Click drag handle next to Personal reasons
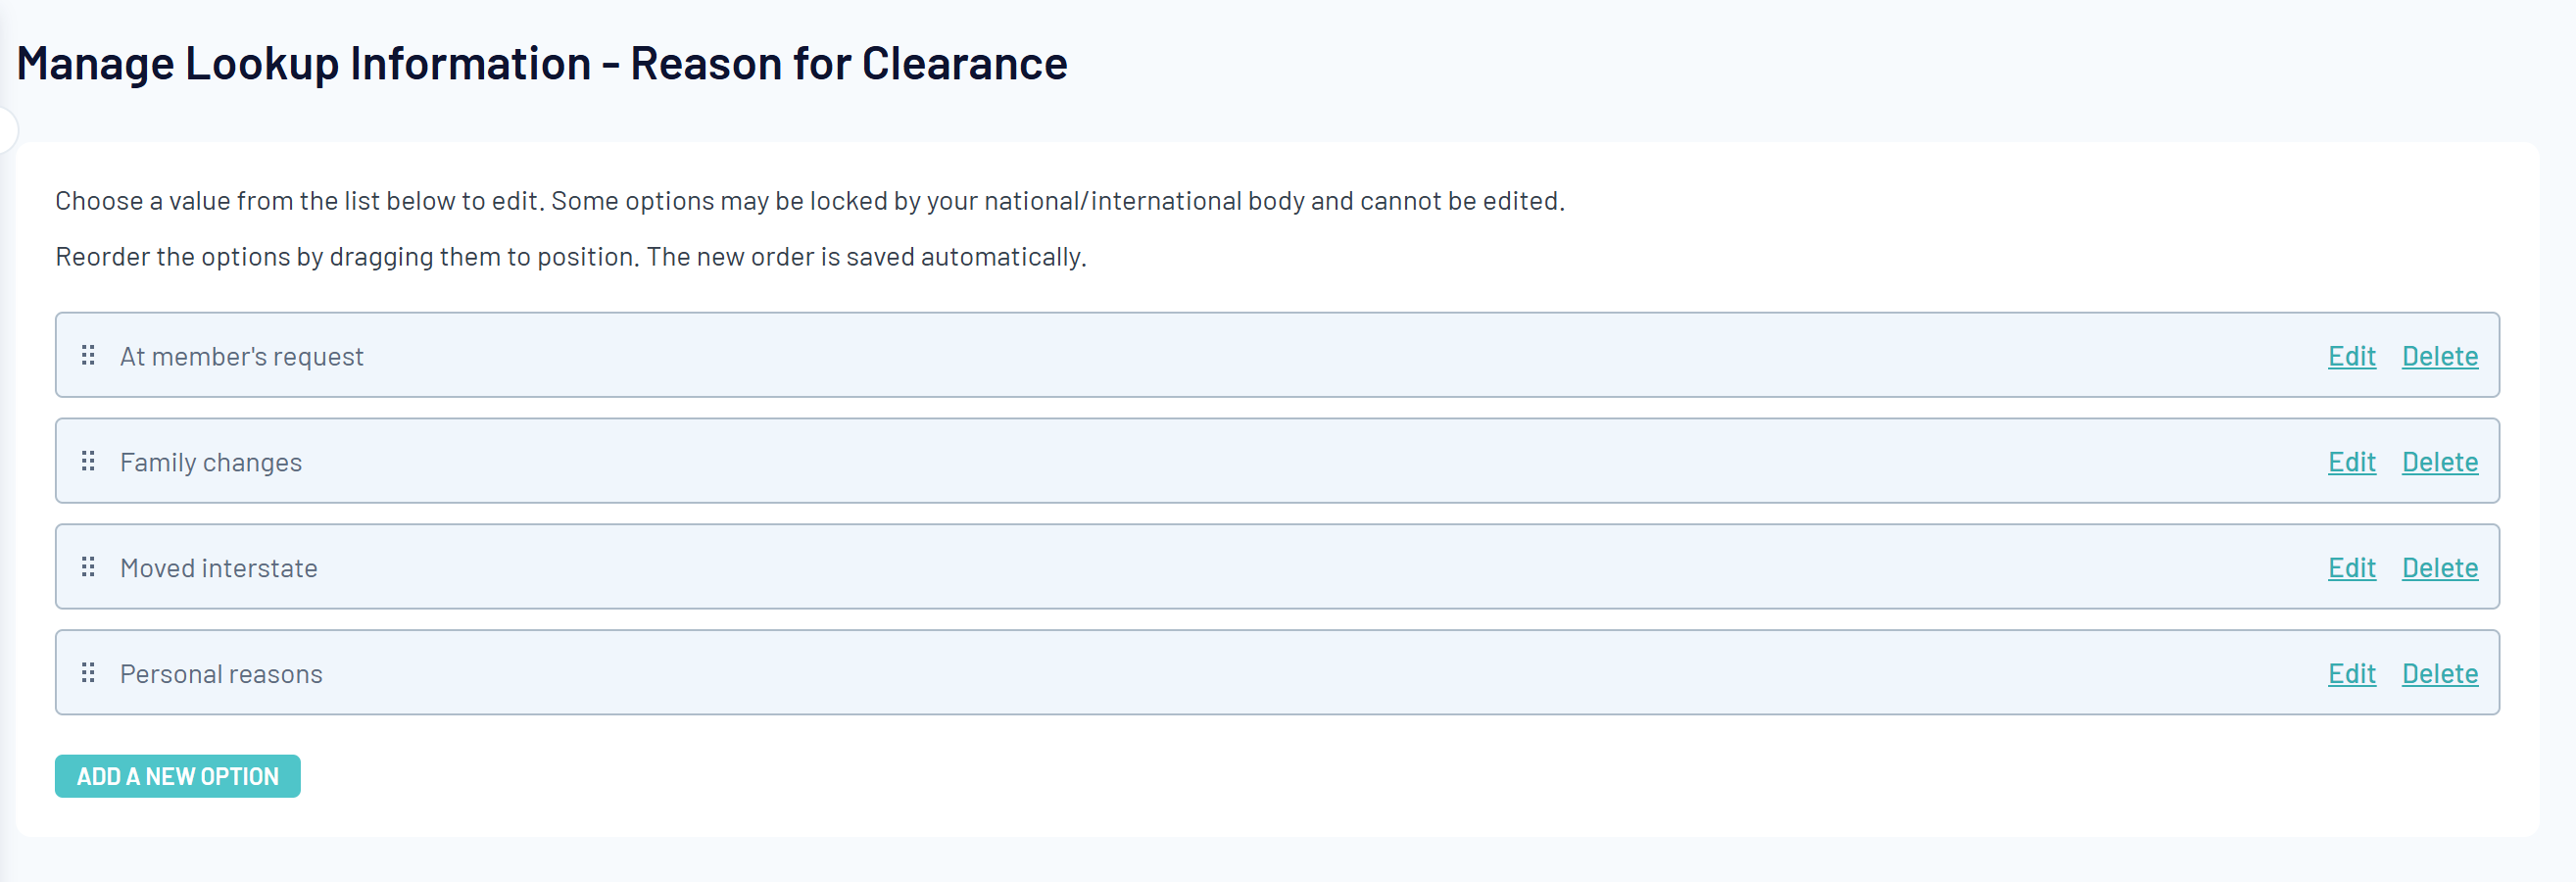The height and width of the screenshot is (882, 2576). (x=88, y=673)
